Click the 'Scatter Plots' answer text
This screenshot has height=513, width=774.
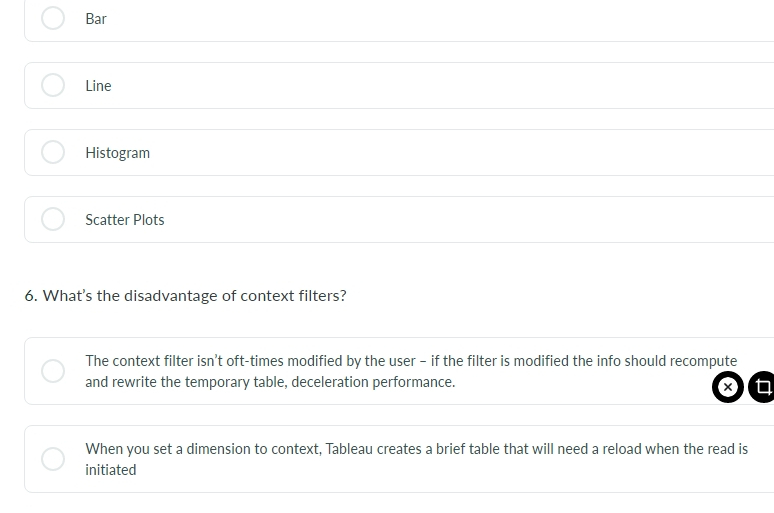pos(125,220)
